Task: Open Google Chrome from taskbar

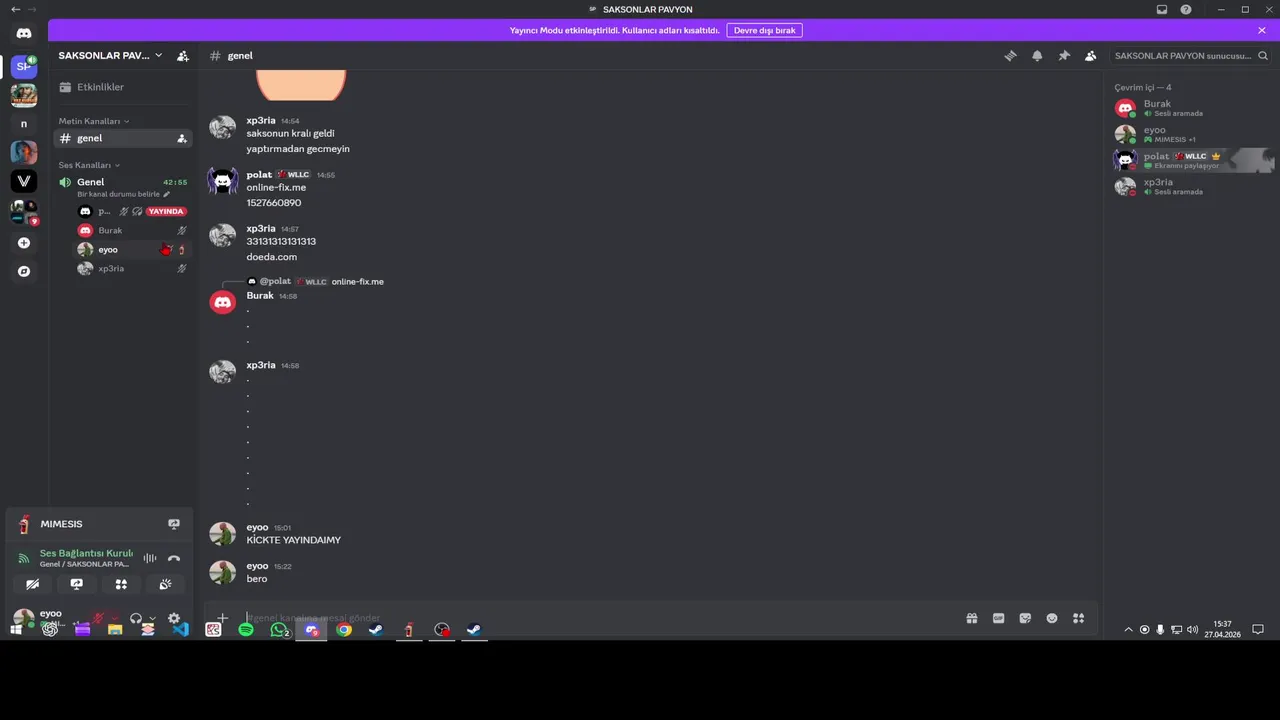Action: 344,630
